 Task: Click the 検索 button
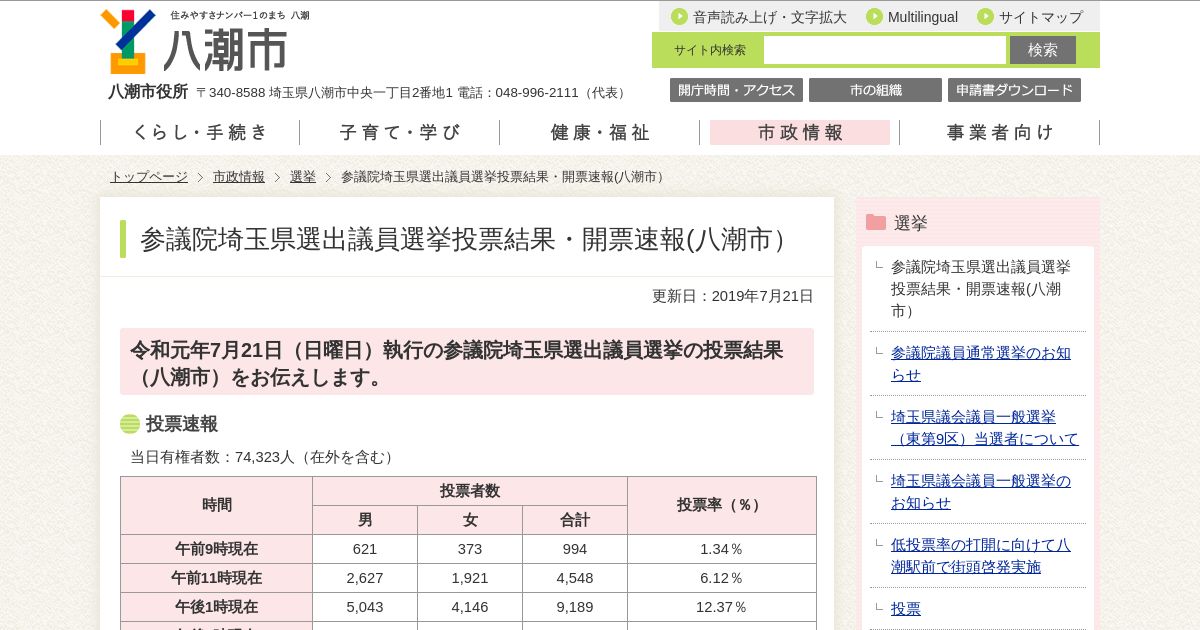click(x=1043, y=50)
